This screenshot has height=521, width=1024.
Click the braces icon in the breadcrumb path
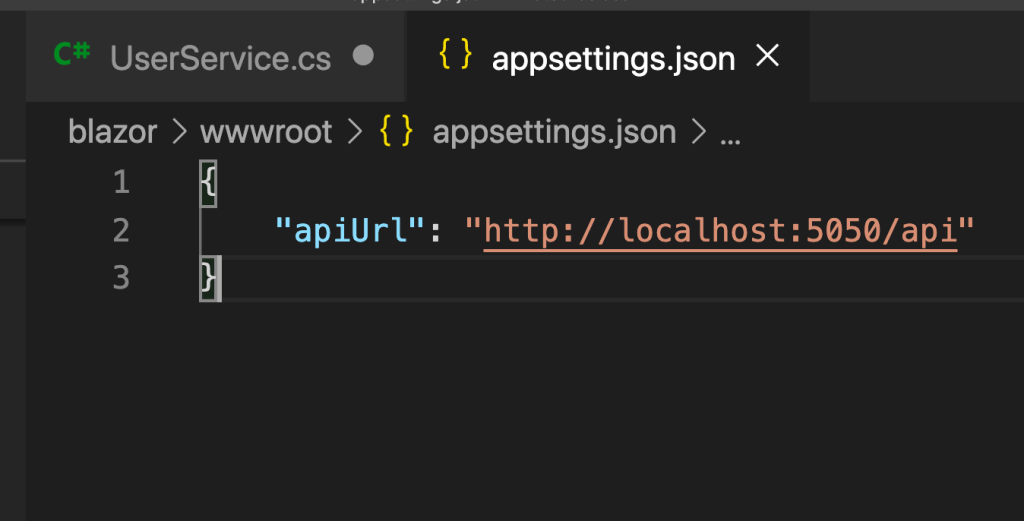[395, 131]
